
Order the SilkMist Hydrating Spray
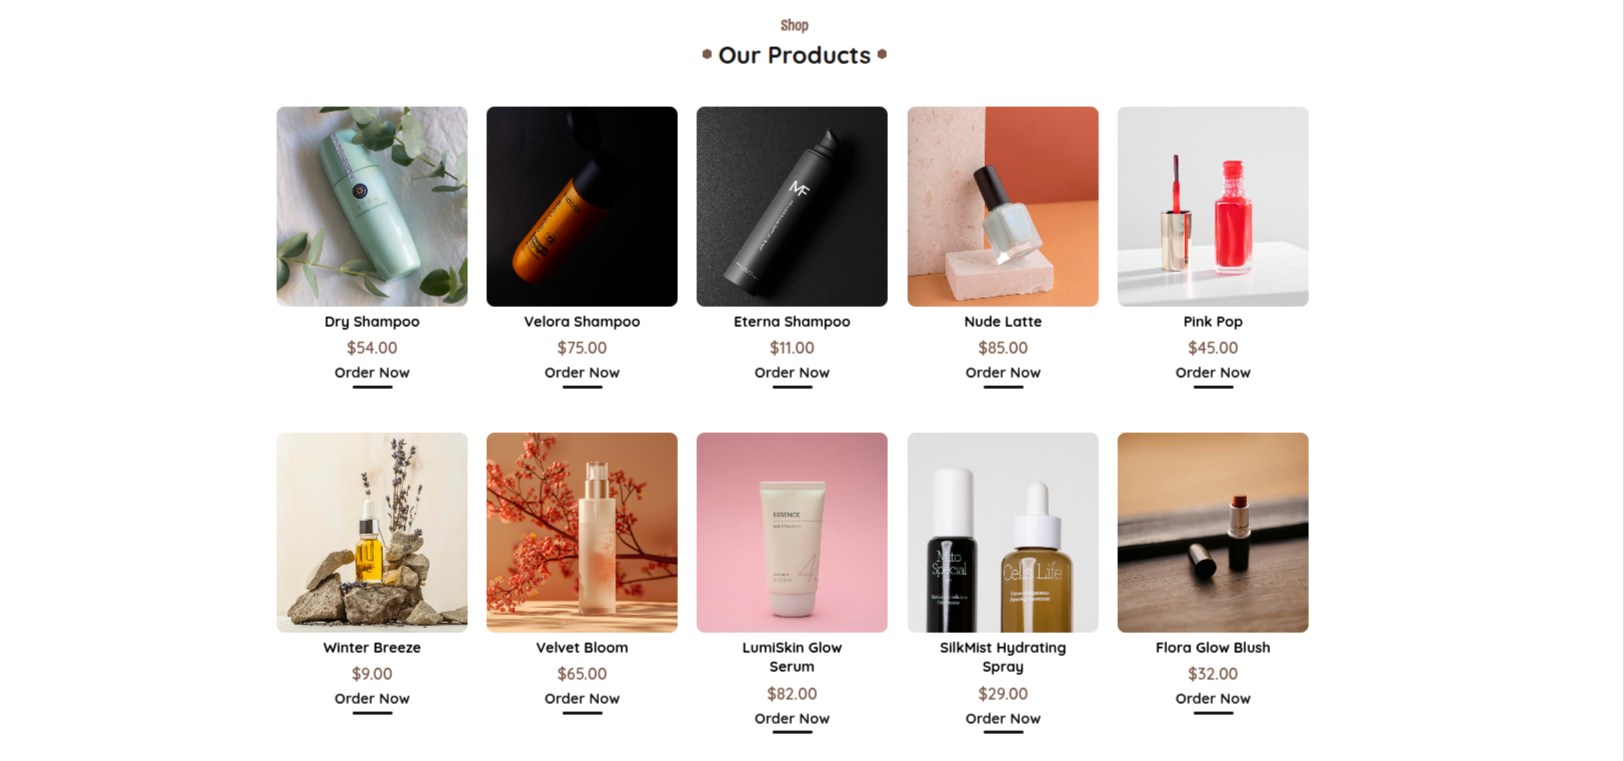click(x=1003, y=719)
